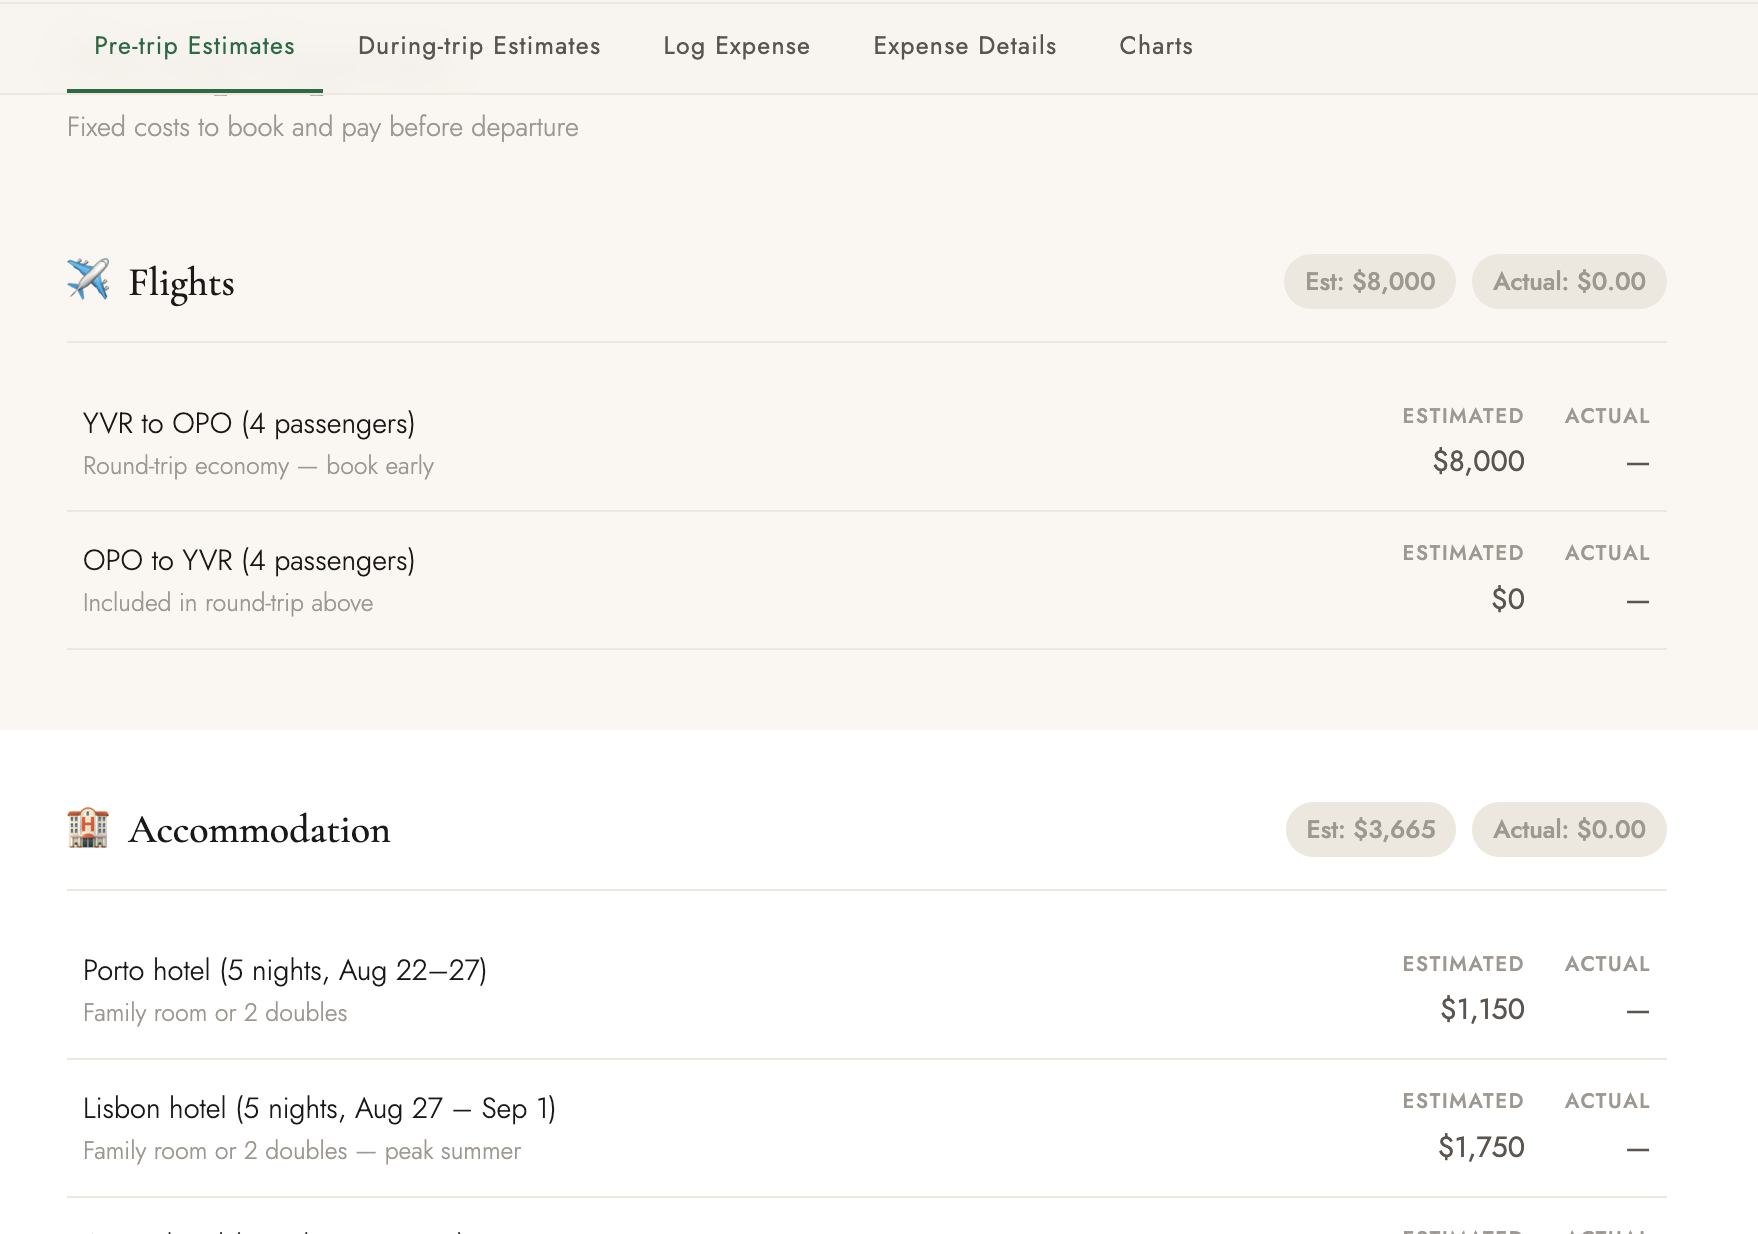
Task: Click the Accommodation Est: $3,665 badge
Action: click(x=1370, y=830)
